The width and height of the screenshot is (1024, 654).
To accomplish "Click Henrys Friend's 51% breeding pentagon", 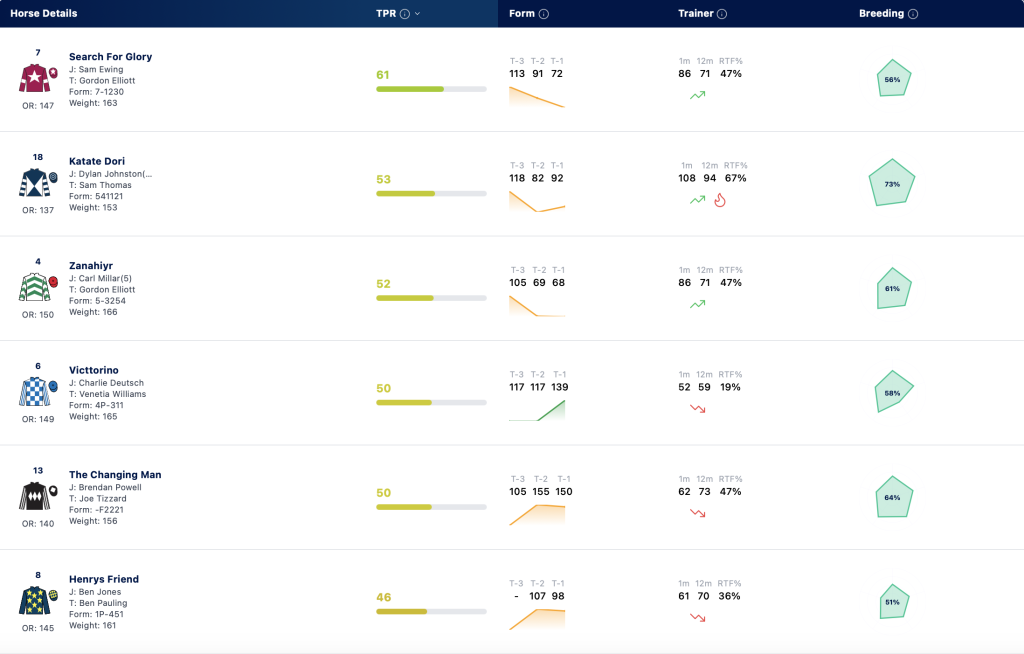I will [x=892, y=601].
